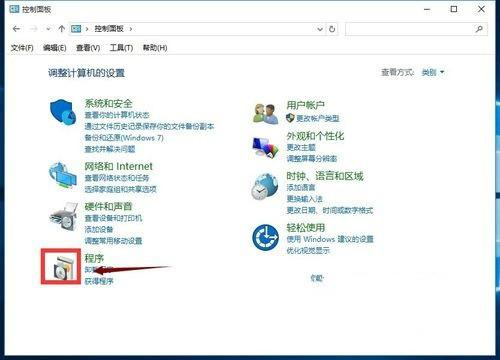
Task: Open the 系统和安全 heading link
Action: 108,103
